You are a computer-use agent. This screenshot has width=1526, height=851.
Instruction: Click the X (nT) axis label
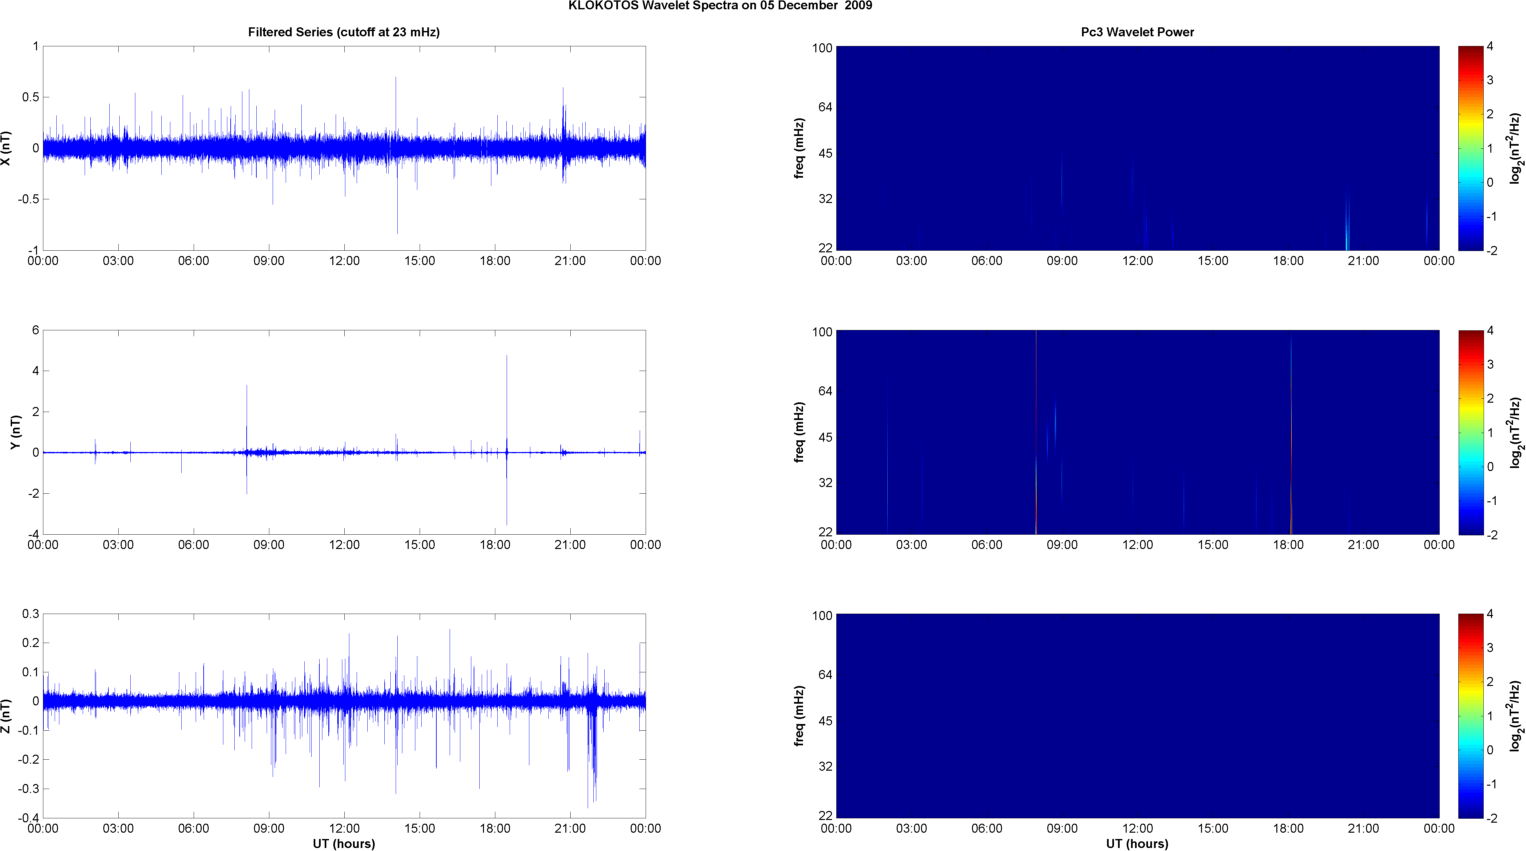click(x=6, y=148)
